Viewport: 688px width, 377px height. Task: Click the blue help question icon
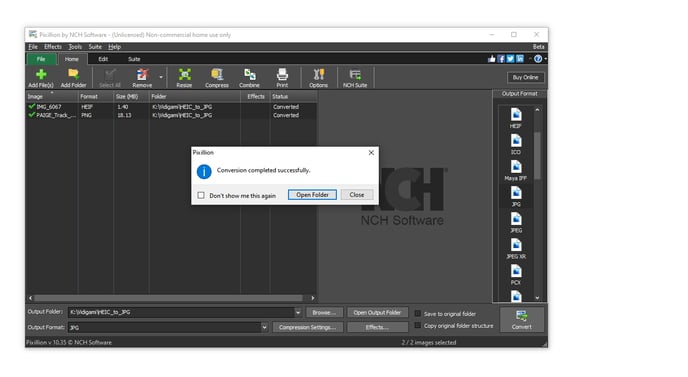pos(538,59)
